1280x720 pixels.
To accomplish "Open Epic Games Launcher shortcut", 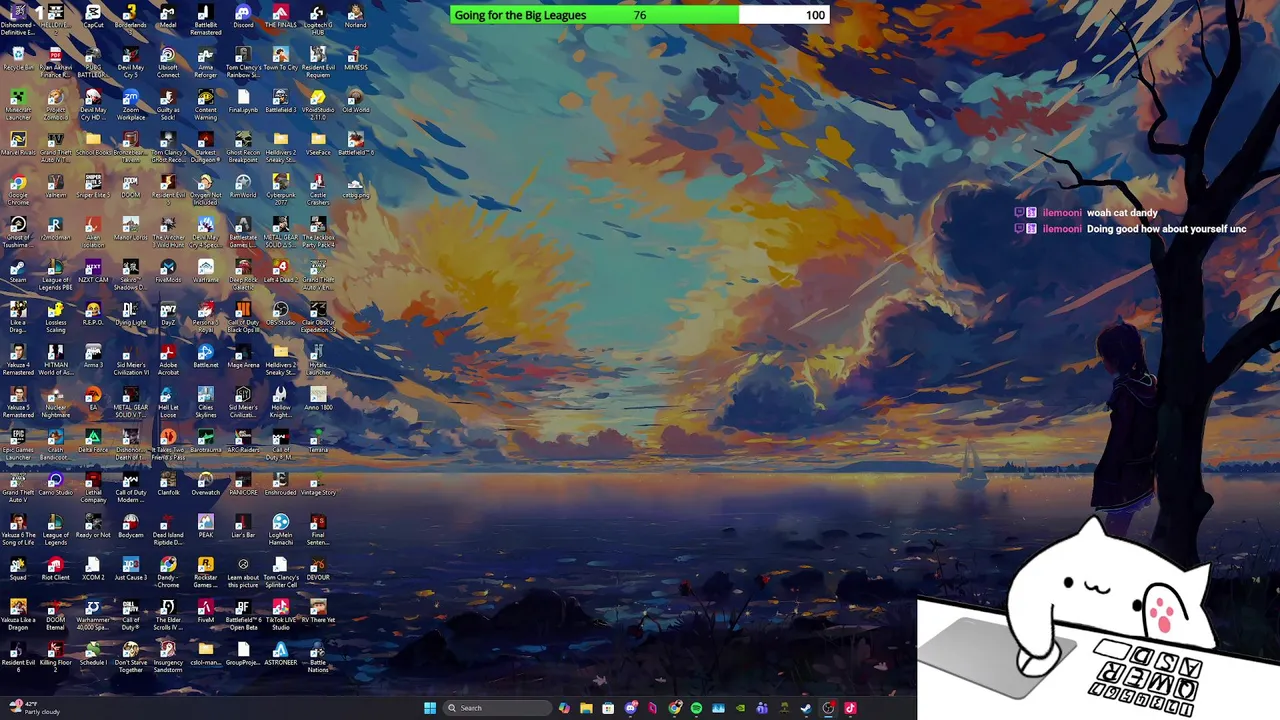I will tap(18, 443).
